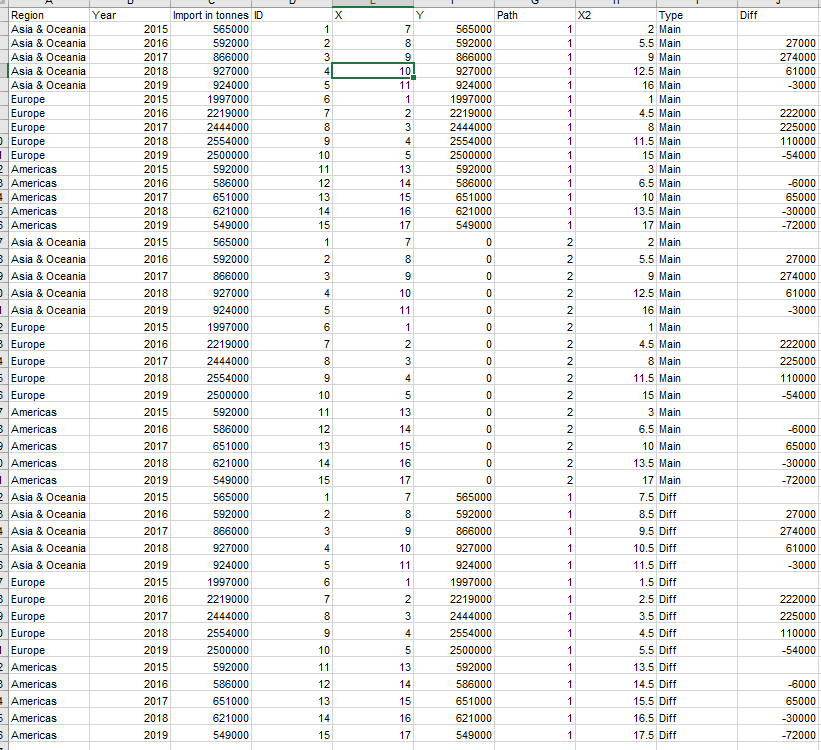Click the "Import in tonnes" header cell
Screen dimensions: 821x750
210,16
